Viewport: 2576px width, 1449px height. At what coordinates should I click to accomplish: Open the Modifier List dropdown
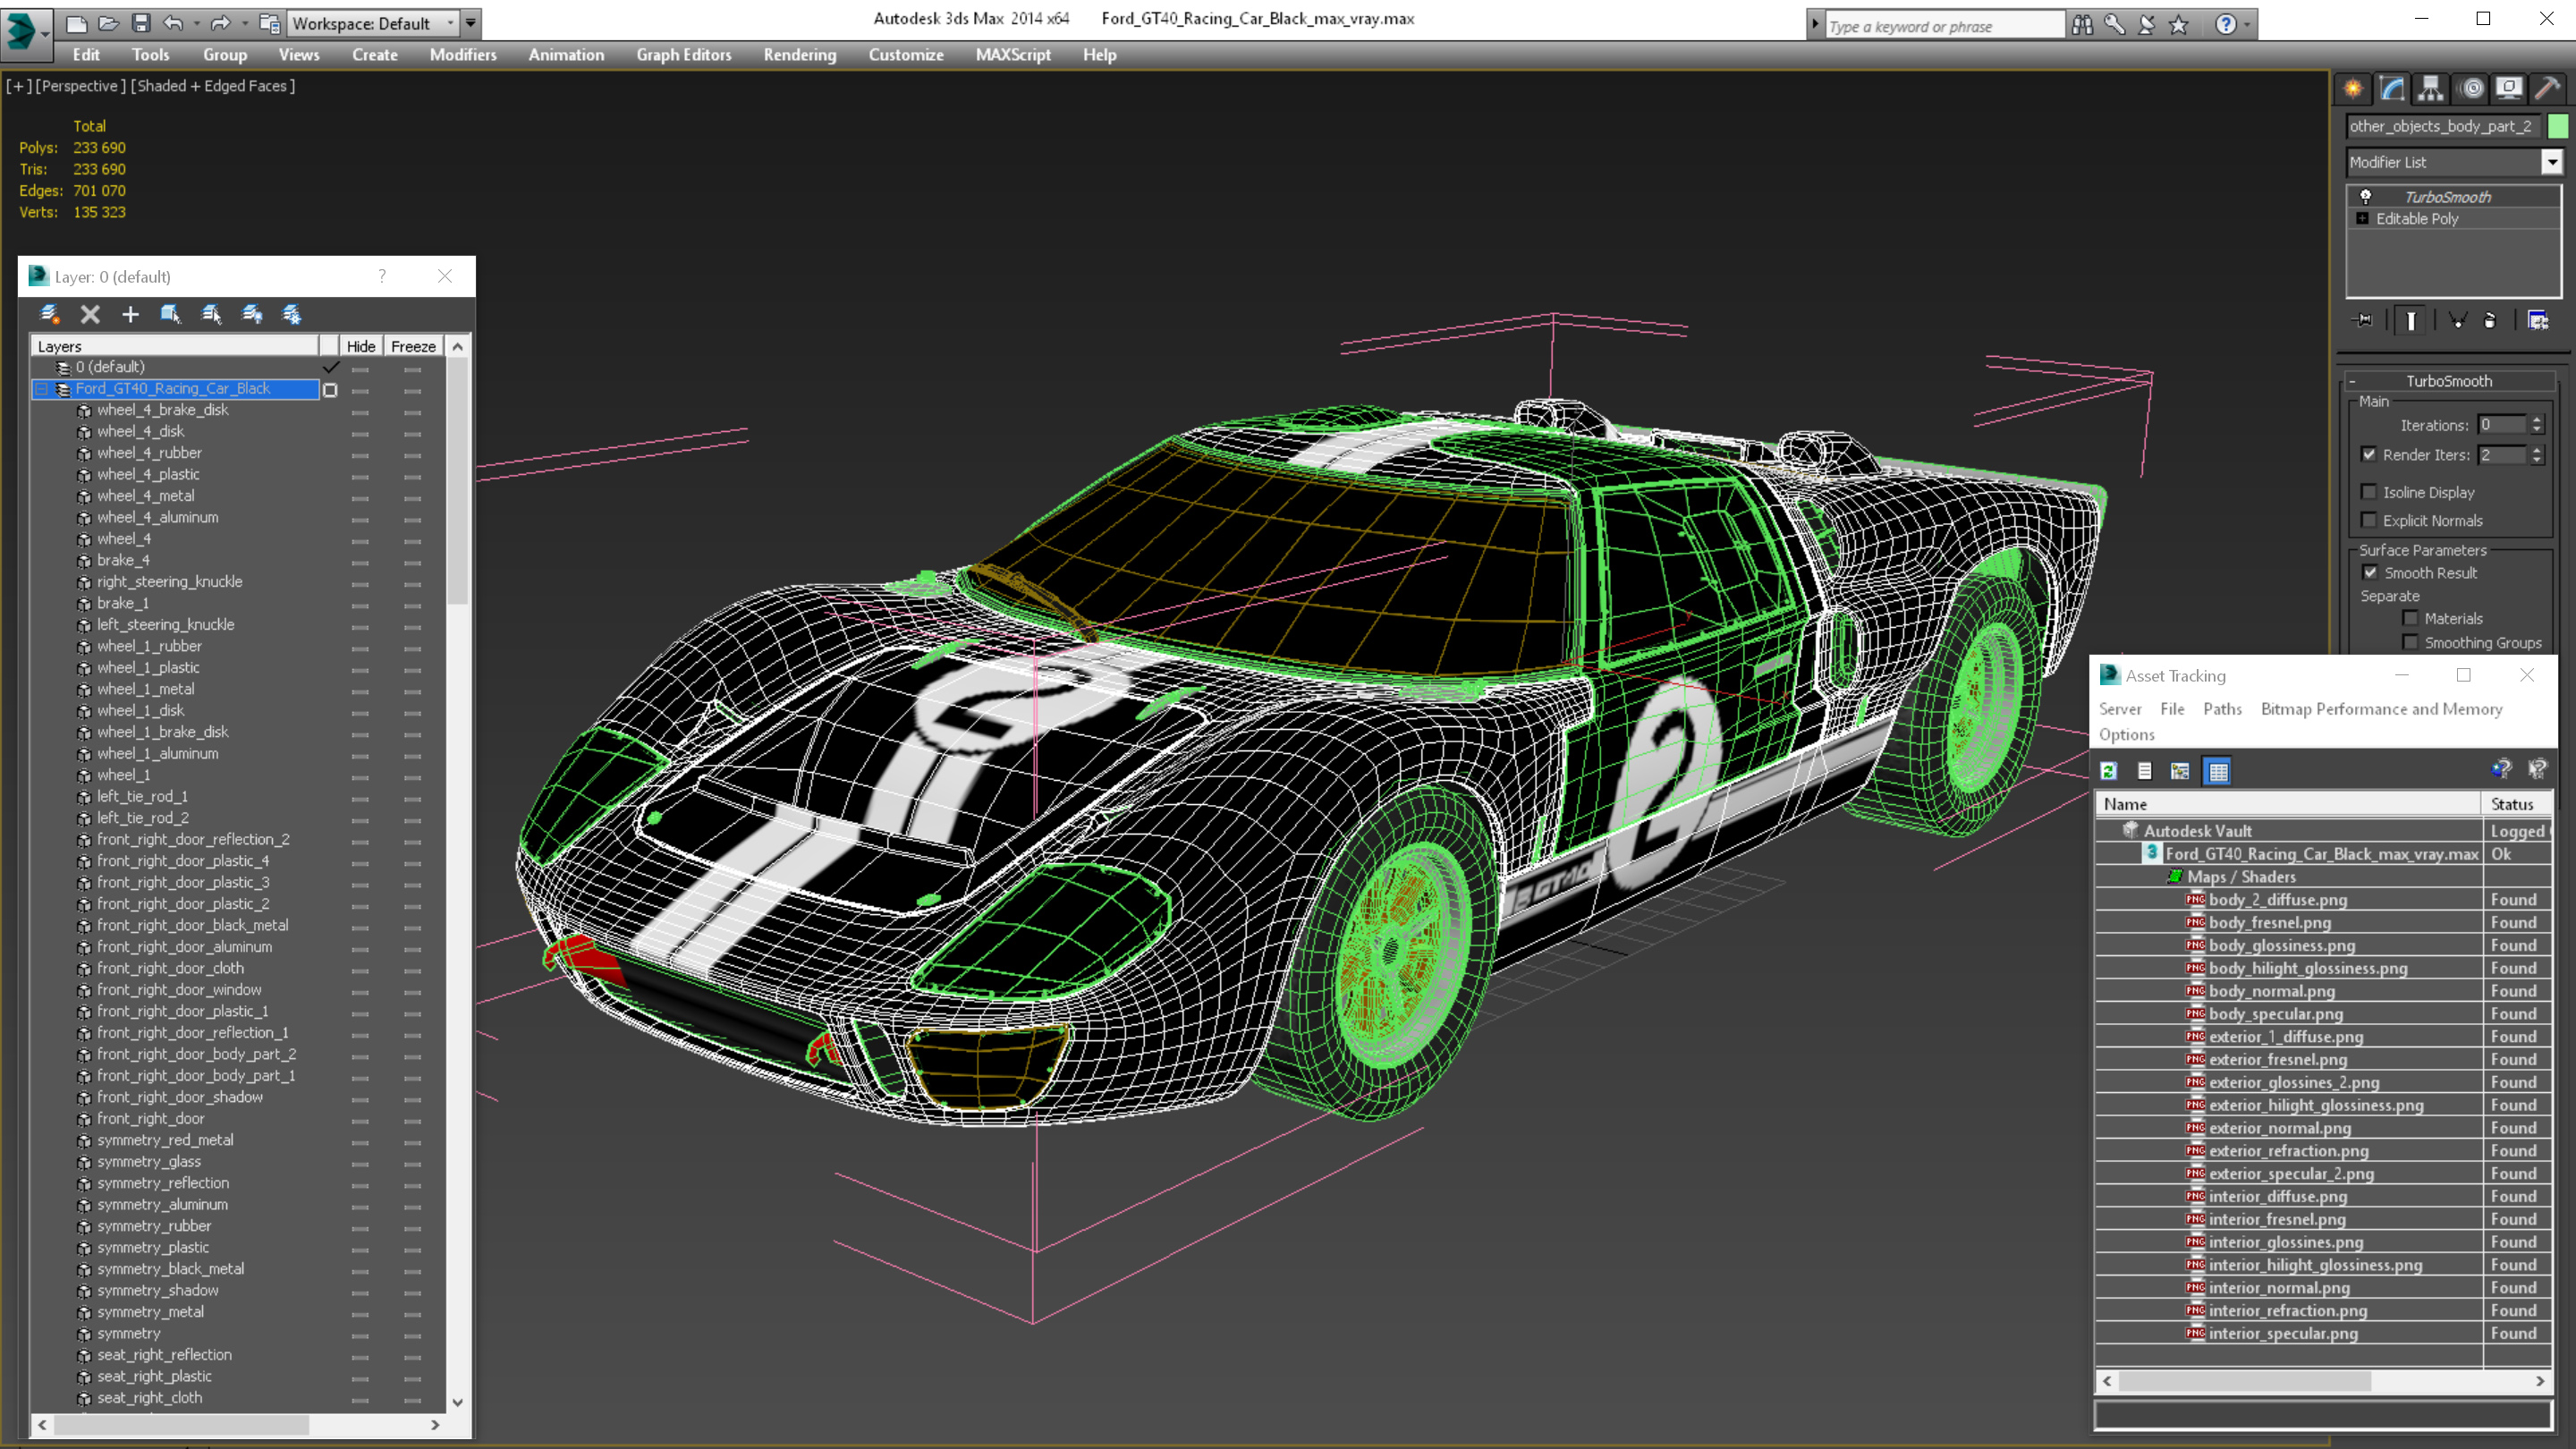pyautogui.click(x=2553, y=161)
